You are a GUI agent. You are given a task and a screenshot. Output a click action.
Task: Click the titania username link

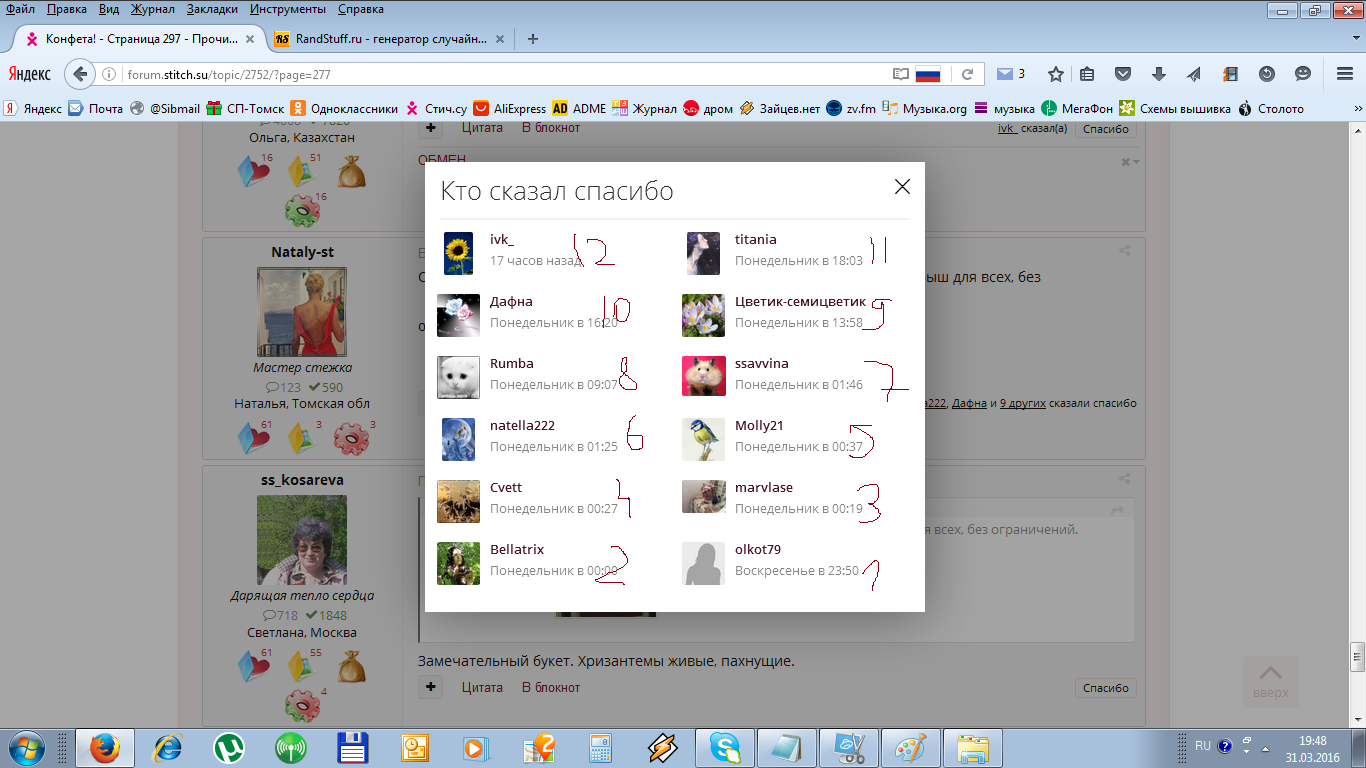coord(755,240)
